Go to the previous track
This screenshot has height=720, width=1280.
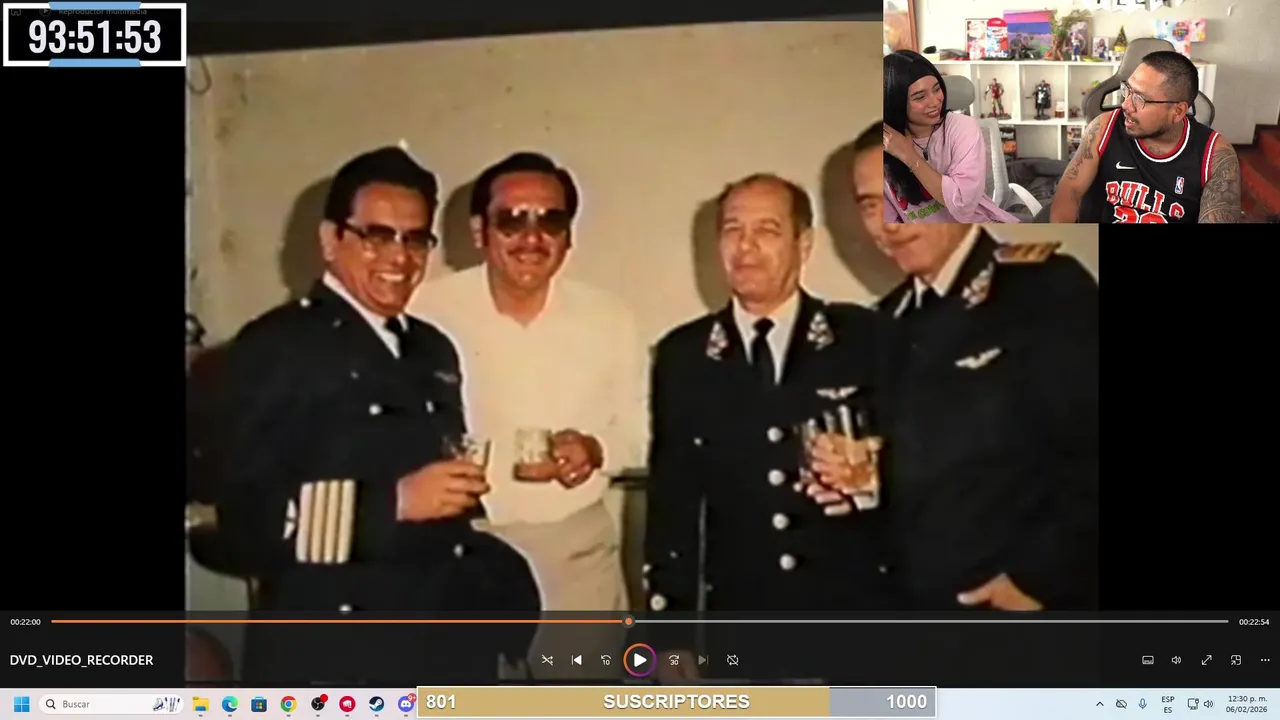pyautogui.click(x=577, y=660)
